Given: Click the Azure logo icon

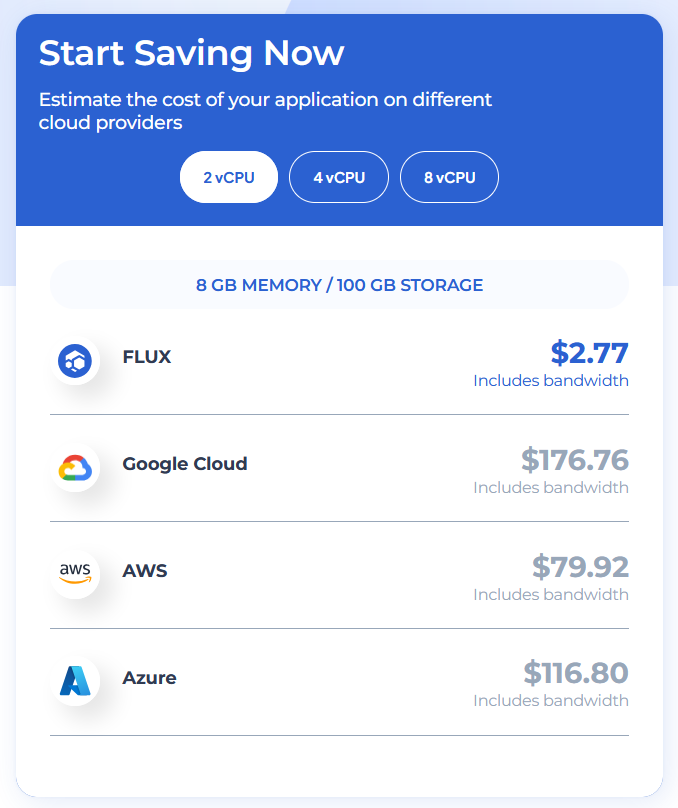Looking at the screenshot, I should [x=75, y=680].
